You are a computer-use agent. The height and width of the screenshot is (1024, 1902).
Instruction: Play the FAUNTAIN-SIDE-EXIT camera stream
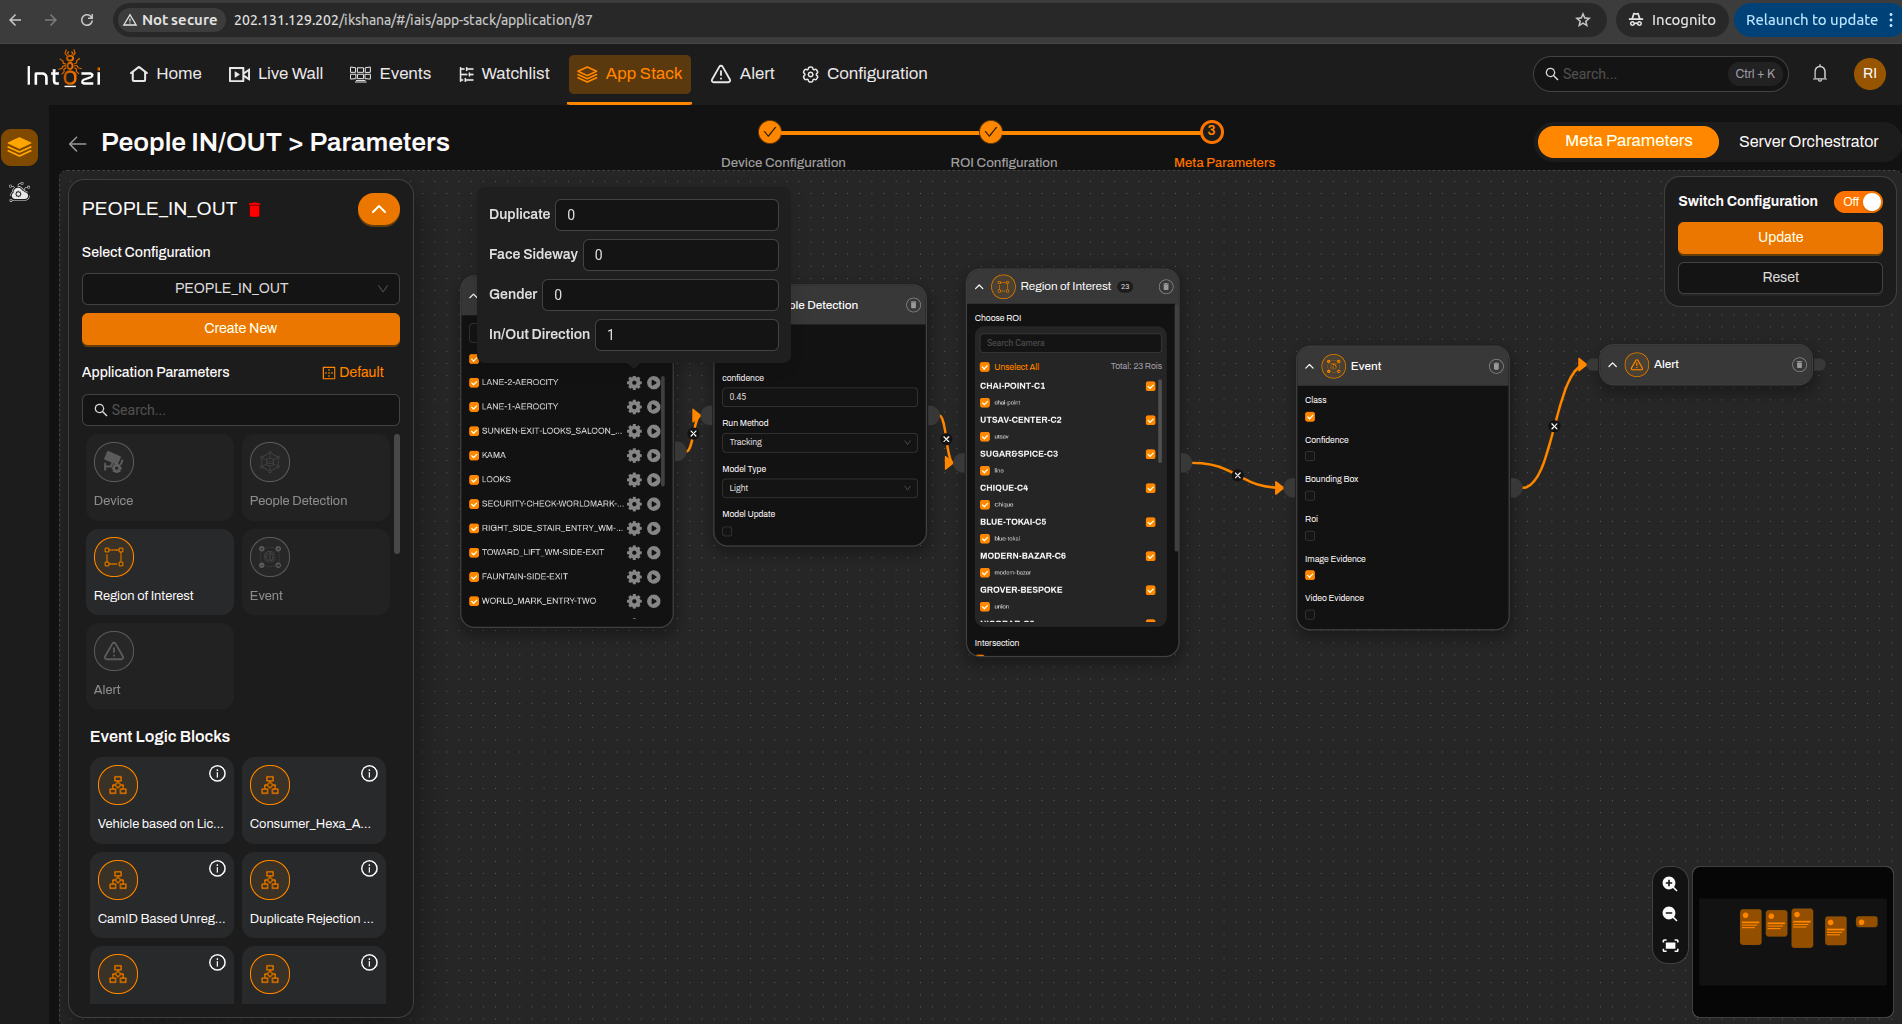(x=654, y=576)
